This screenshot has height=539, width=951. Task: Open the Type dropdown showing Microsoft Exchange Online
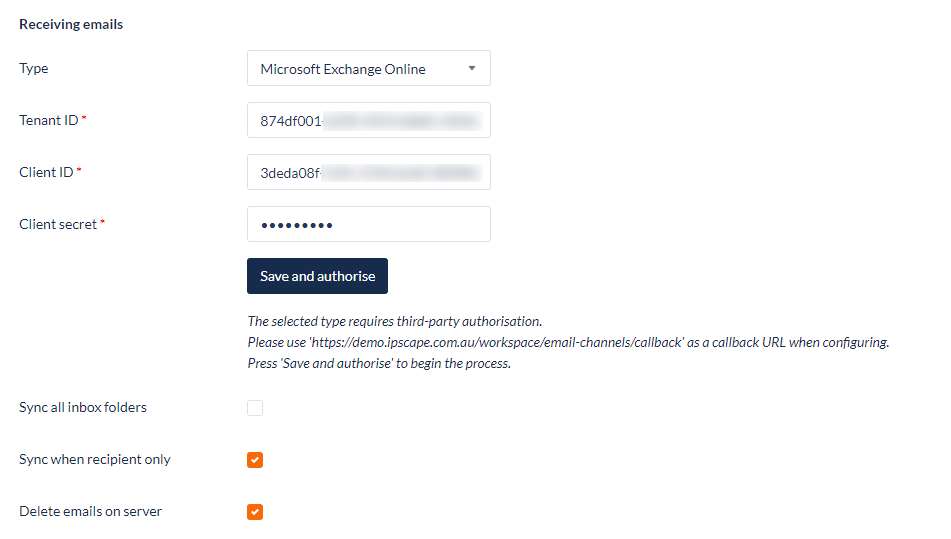pos(369,69)
